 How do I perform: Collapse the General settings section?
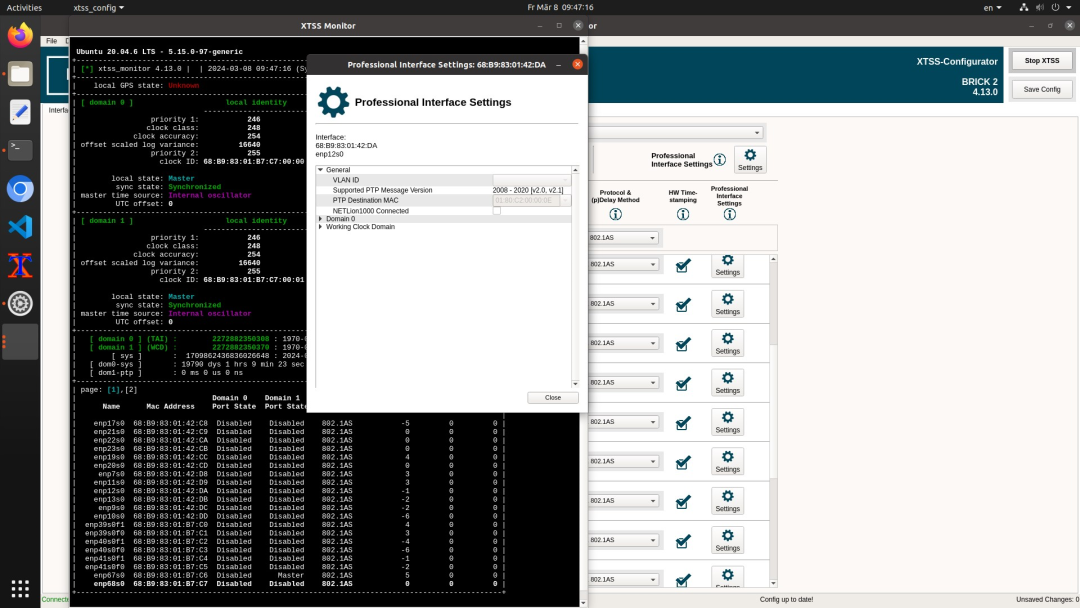pyautogui.click(x=321, y=170)
